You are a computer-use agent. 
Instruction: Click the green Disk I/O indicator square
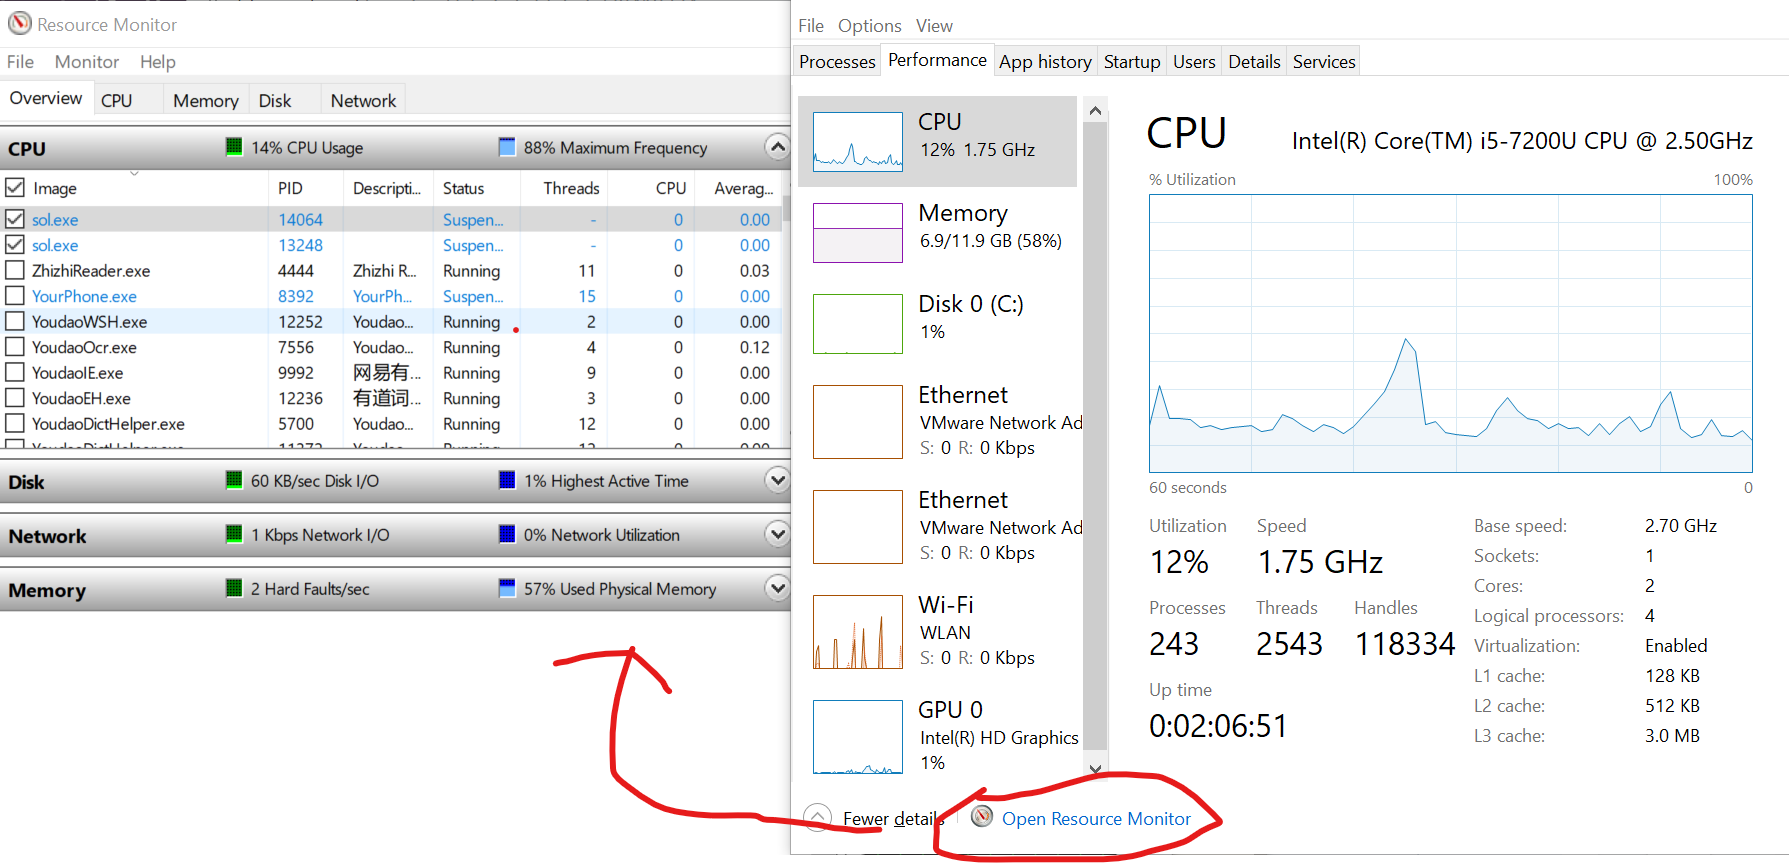(x=234, y=480)
